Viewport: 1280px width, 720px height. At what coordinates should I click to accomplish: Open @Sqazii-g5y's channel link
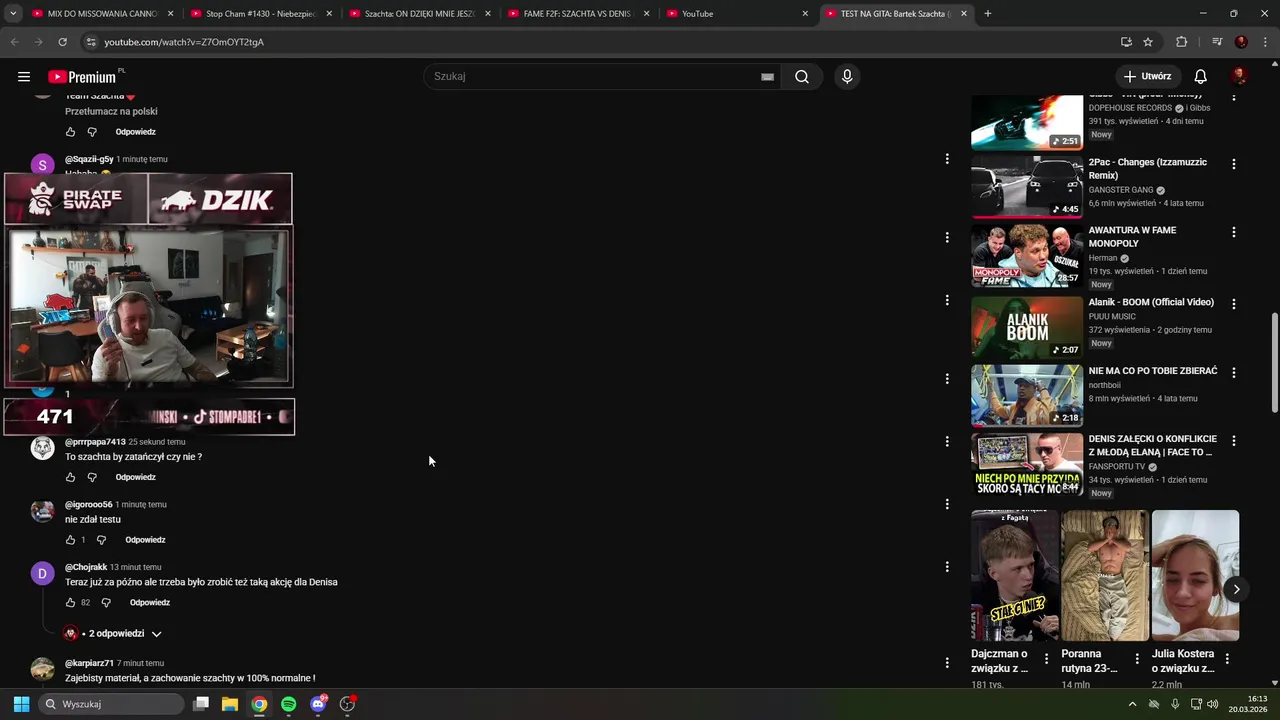[89, 159]
